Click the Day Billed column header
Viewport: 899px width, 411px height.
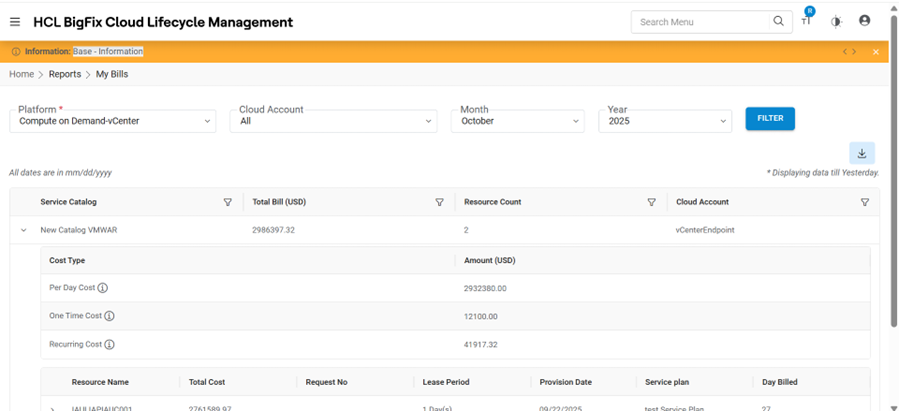(779, 382)
